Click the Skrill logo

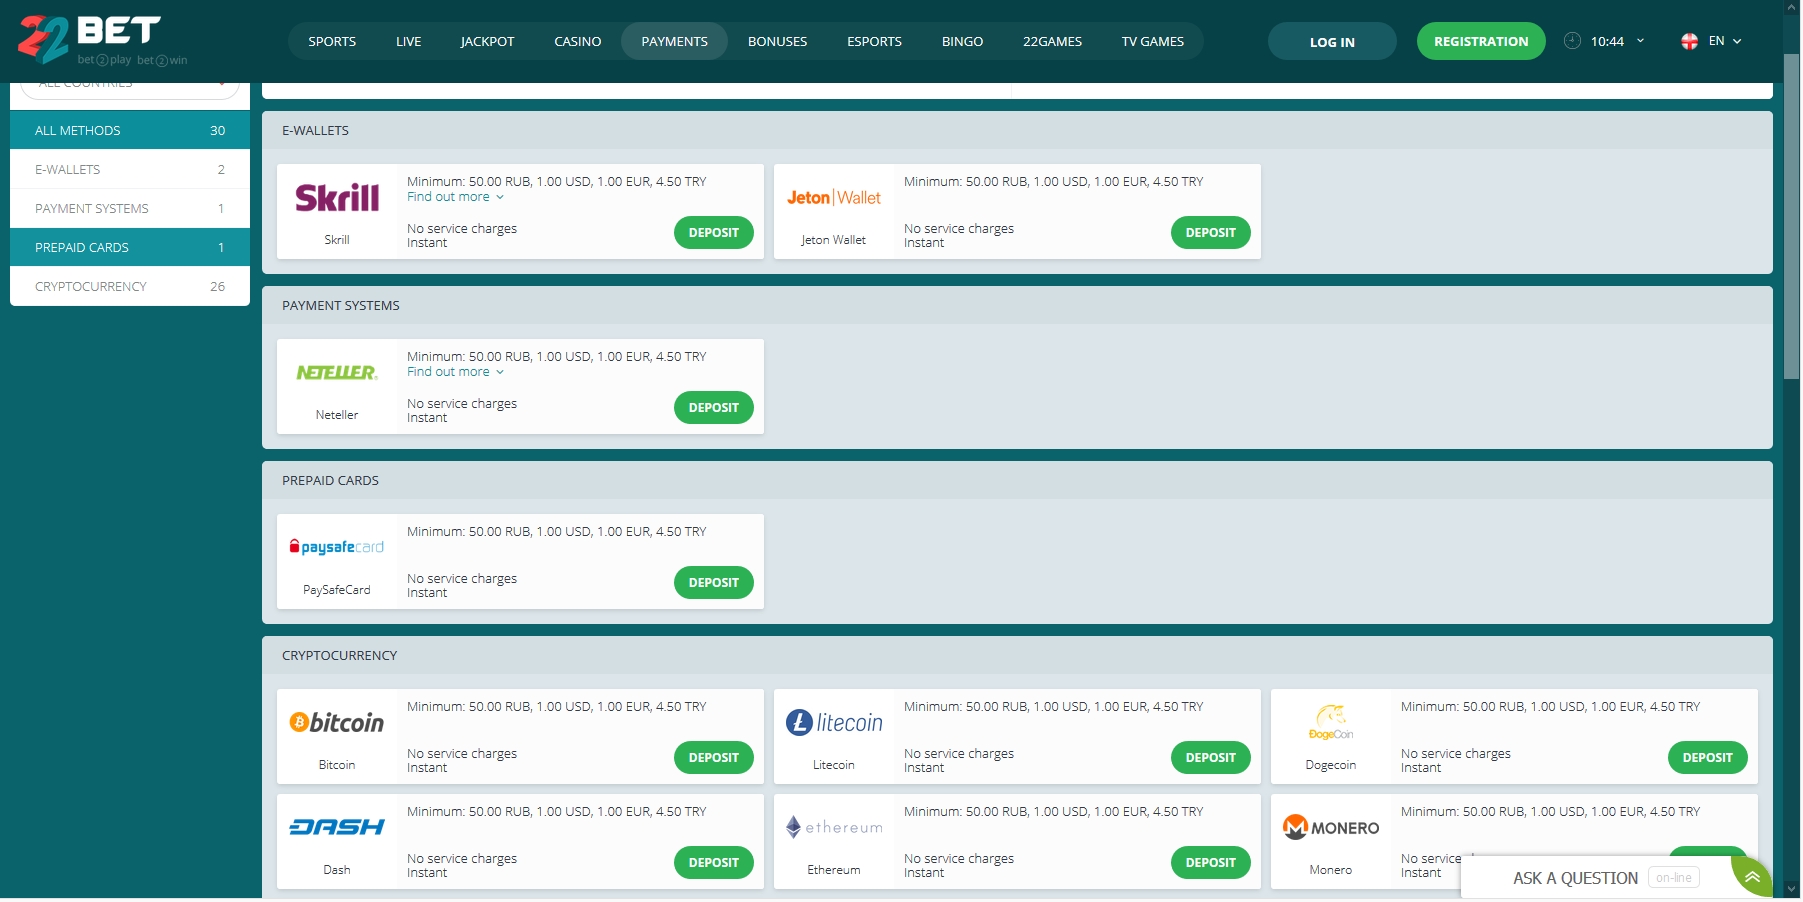click(337, 198)
